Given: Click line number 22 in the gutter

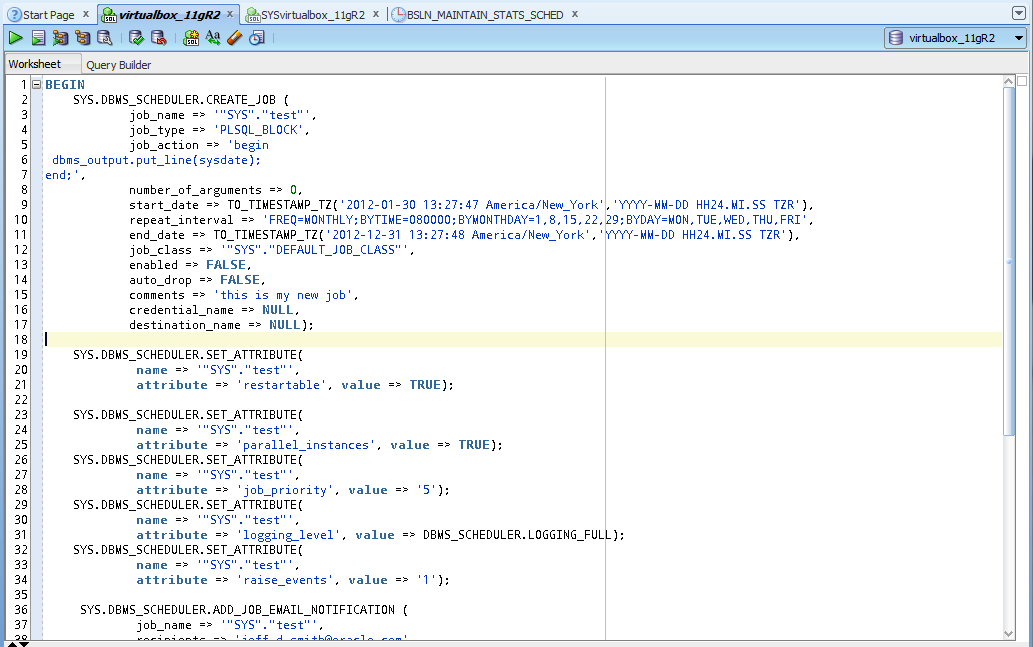Looking at the screenshot, I should tap(21, 400).
